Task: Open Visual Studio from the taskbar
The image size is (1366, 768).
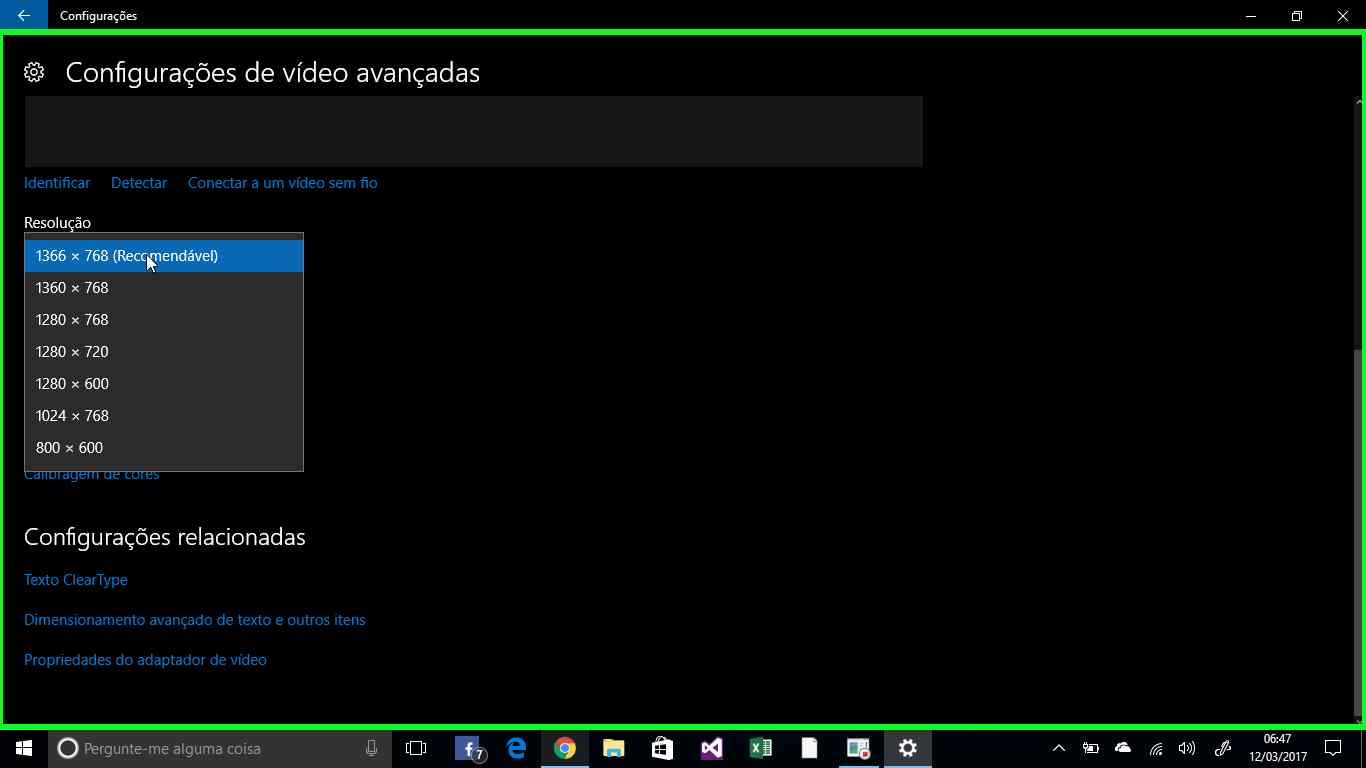Action: coord(711,748)
